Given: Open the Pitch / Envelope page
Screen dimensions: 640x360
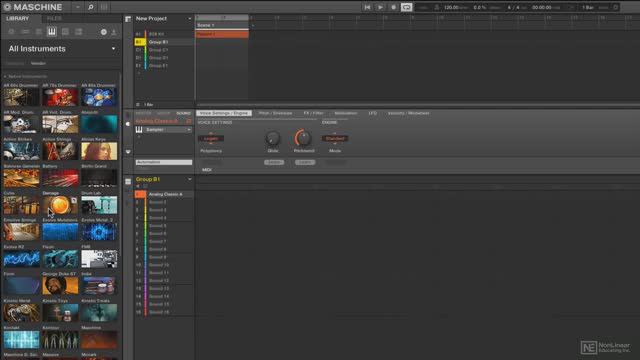Looking at the screenshot, I should 276,113.
